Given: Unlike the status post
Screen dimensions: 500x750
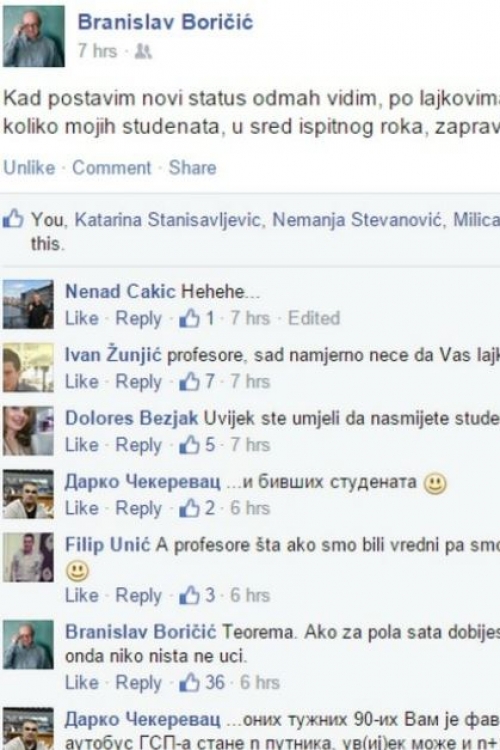Looking at the screenshot, I should (x=29, y=167).
